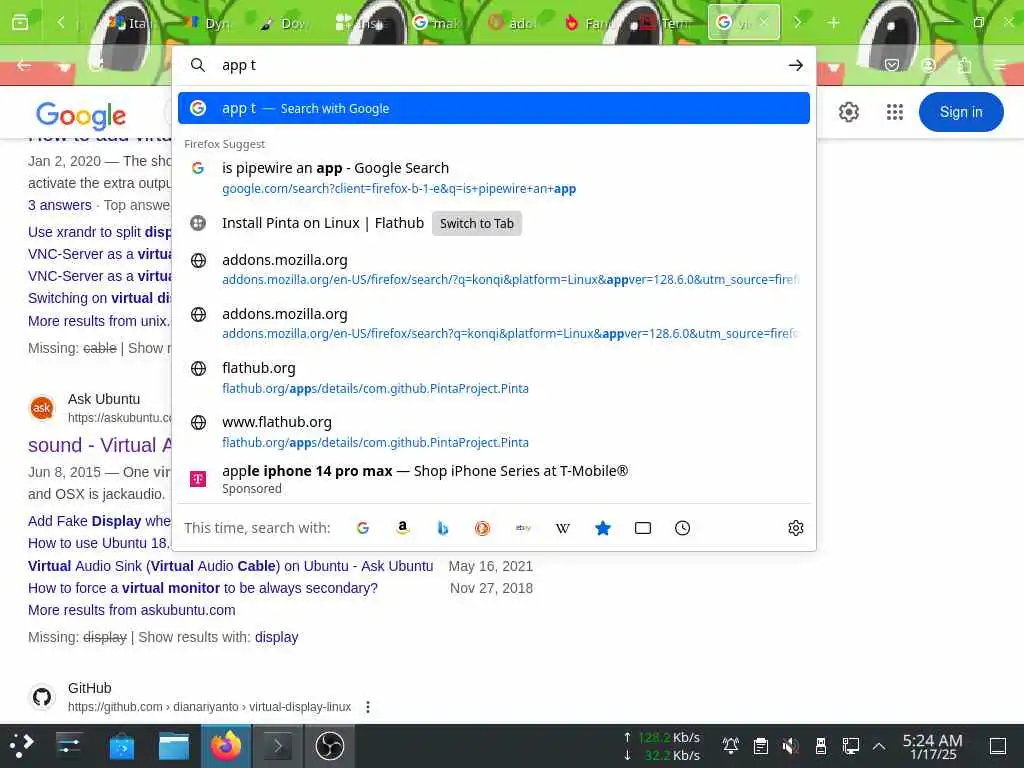Open removable devices tray icon
Image resolution: width=1024 pixels, height=768 pixels.
(x=821, y=745)
